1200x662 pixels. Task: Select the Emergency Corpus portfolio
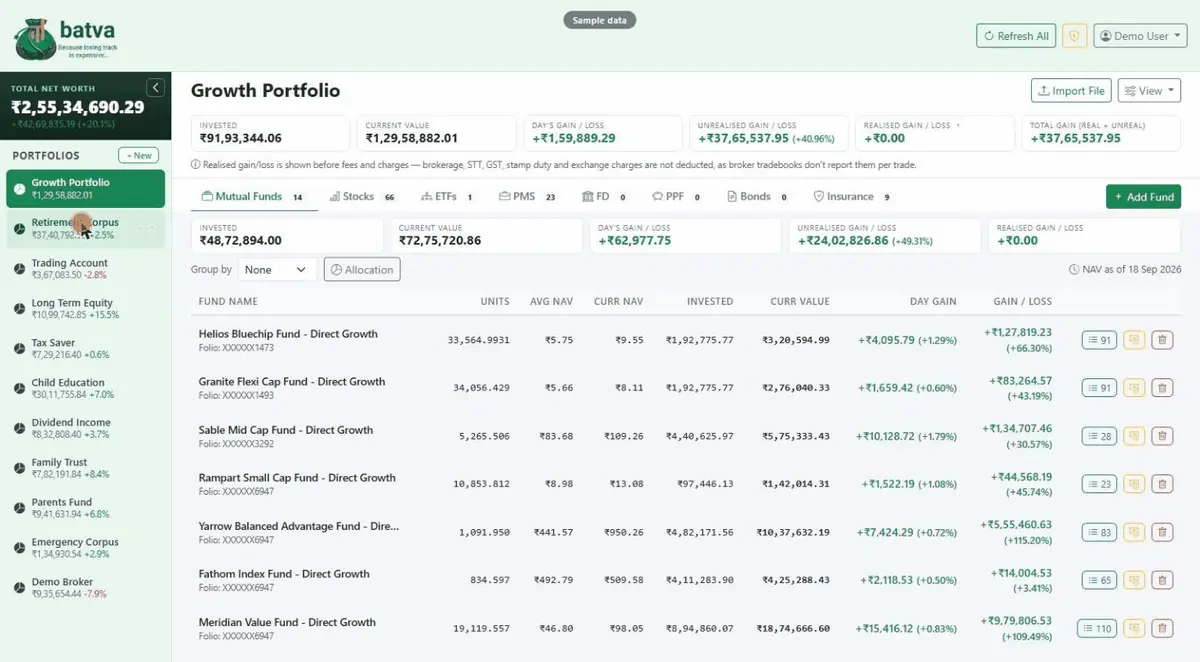(x=85, y=548)
